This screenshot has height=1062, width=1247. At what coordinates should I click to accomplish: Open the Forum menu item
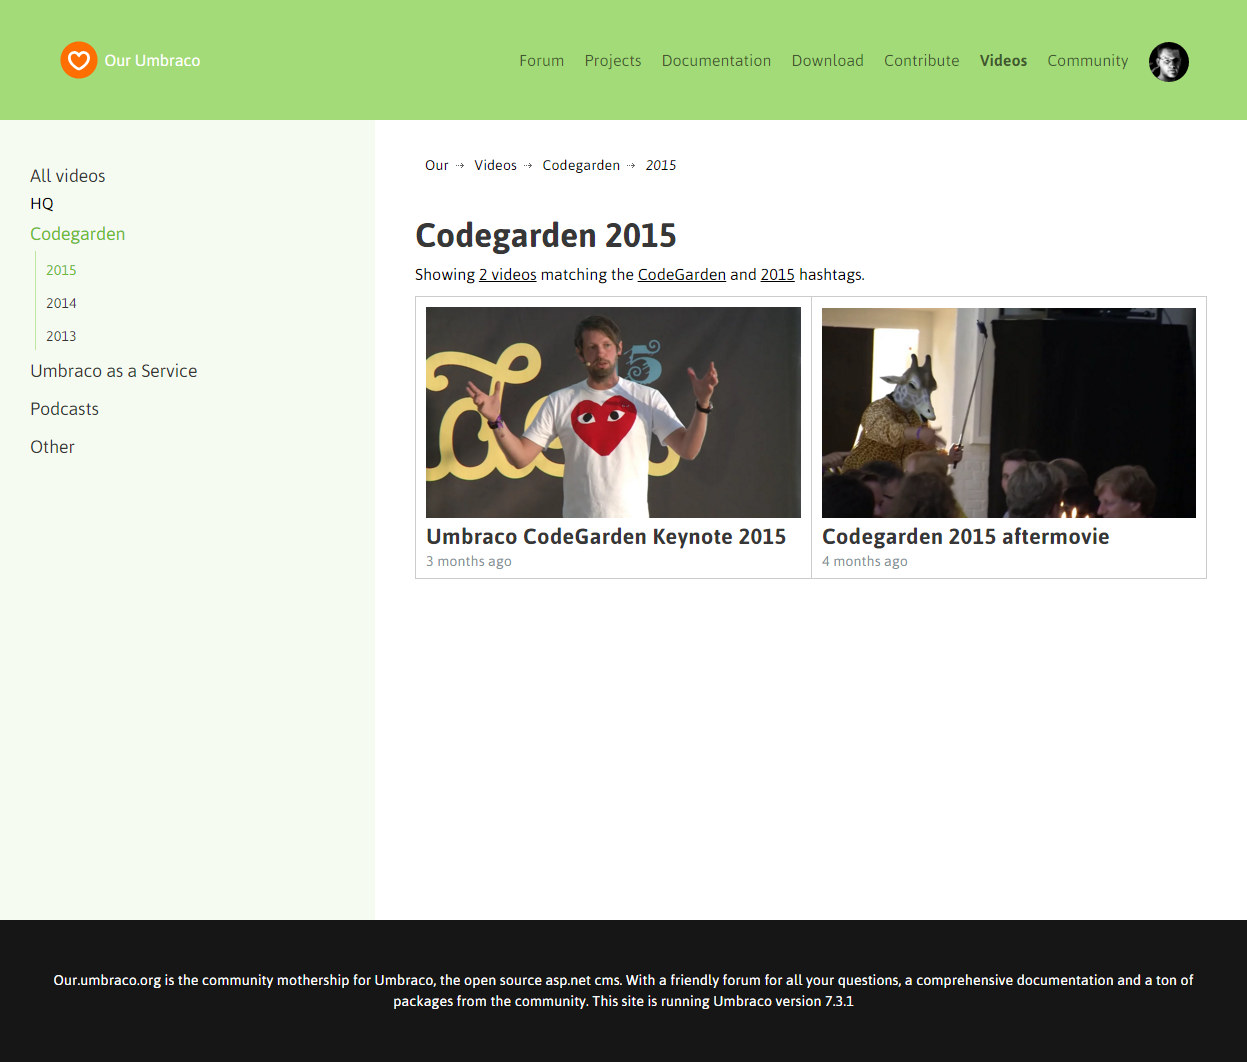pyautogui.click(x=541, y=61)
